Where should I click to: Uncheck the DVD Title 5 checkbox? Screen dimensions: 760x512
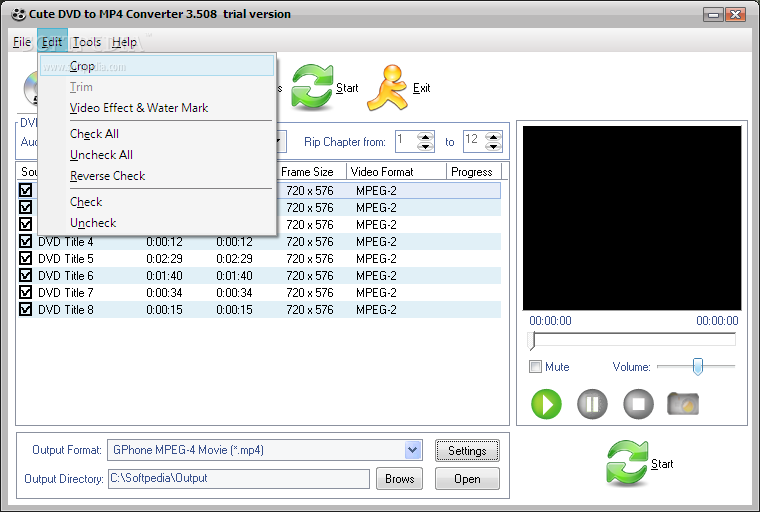pyautogui.click(x=26, y=258)
